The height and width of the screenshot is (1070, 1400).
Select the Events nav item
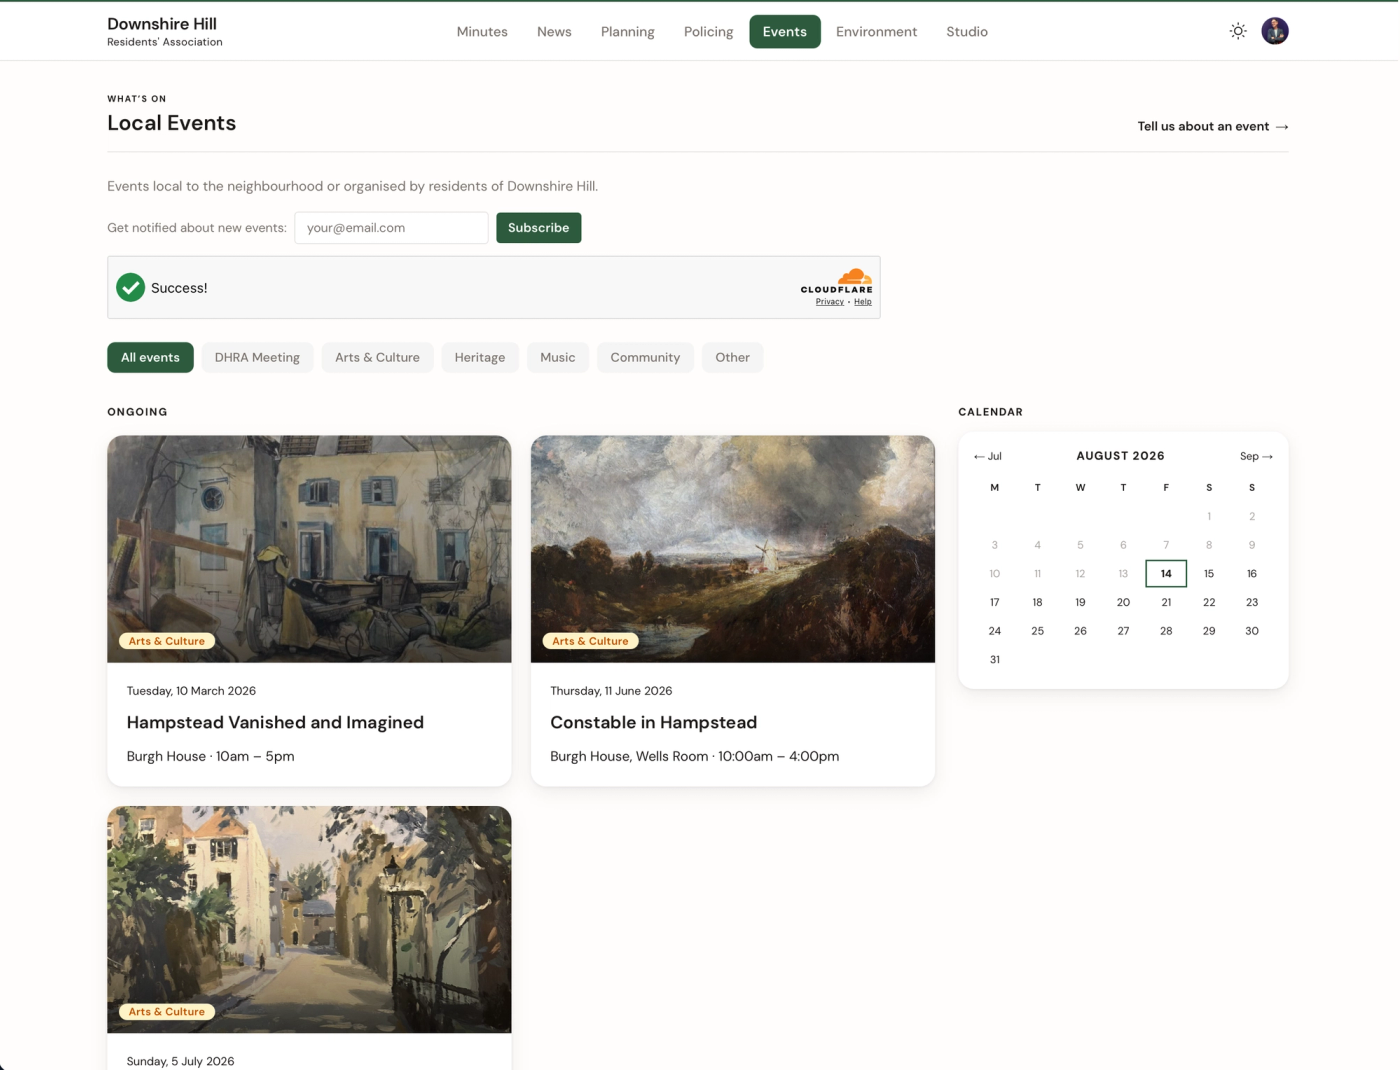[785, 32]
